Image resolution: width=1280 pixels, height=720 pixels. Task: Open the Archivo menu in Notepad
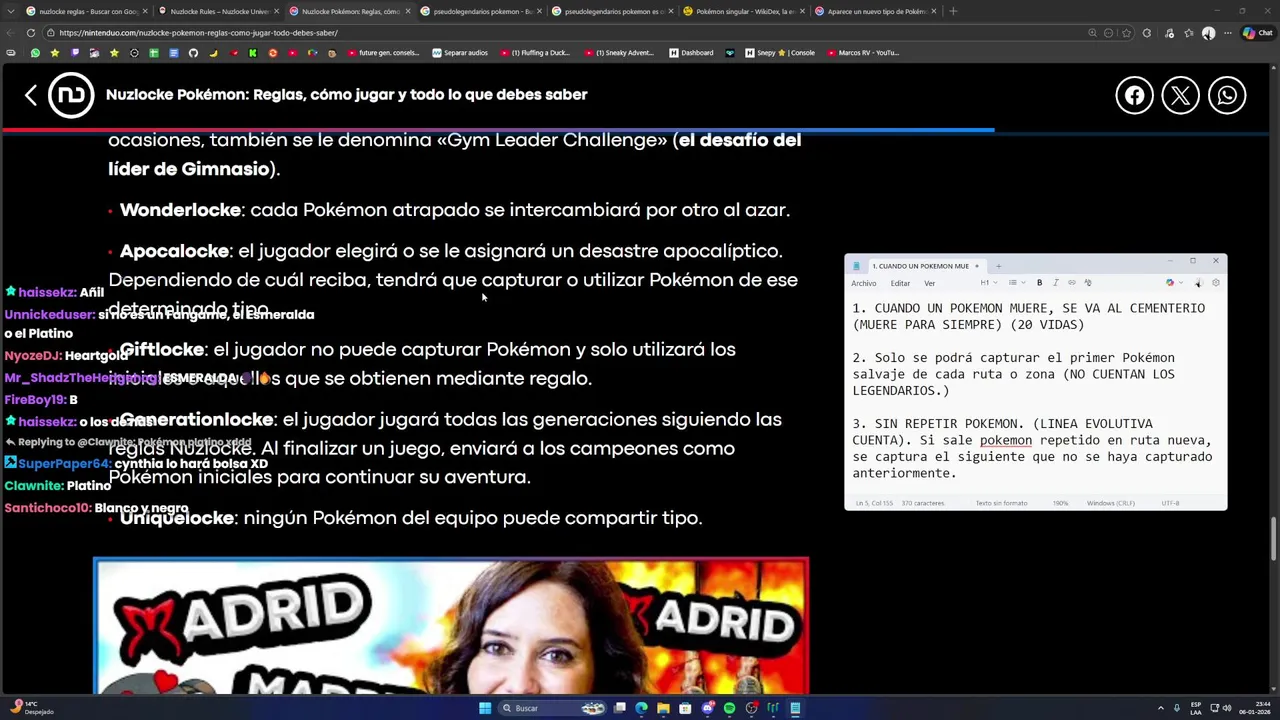click(x=863, y=283)
